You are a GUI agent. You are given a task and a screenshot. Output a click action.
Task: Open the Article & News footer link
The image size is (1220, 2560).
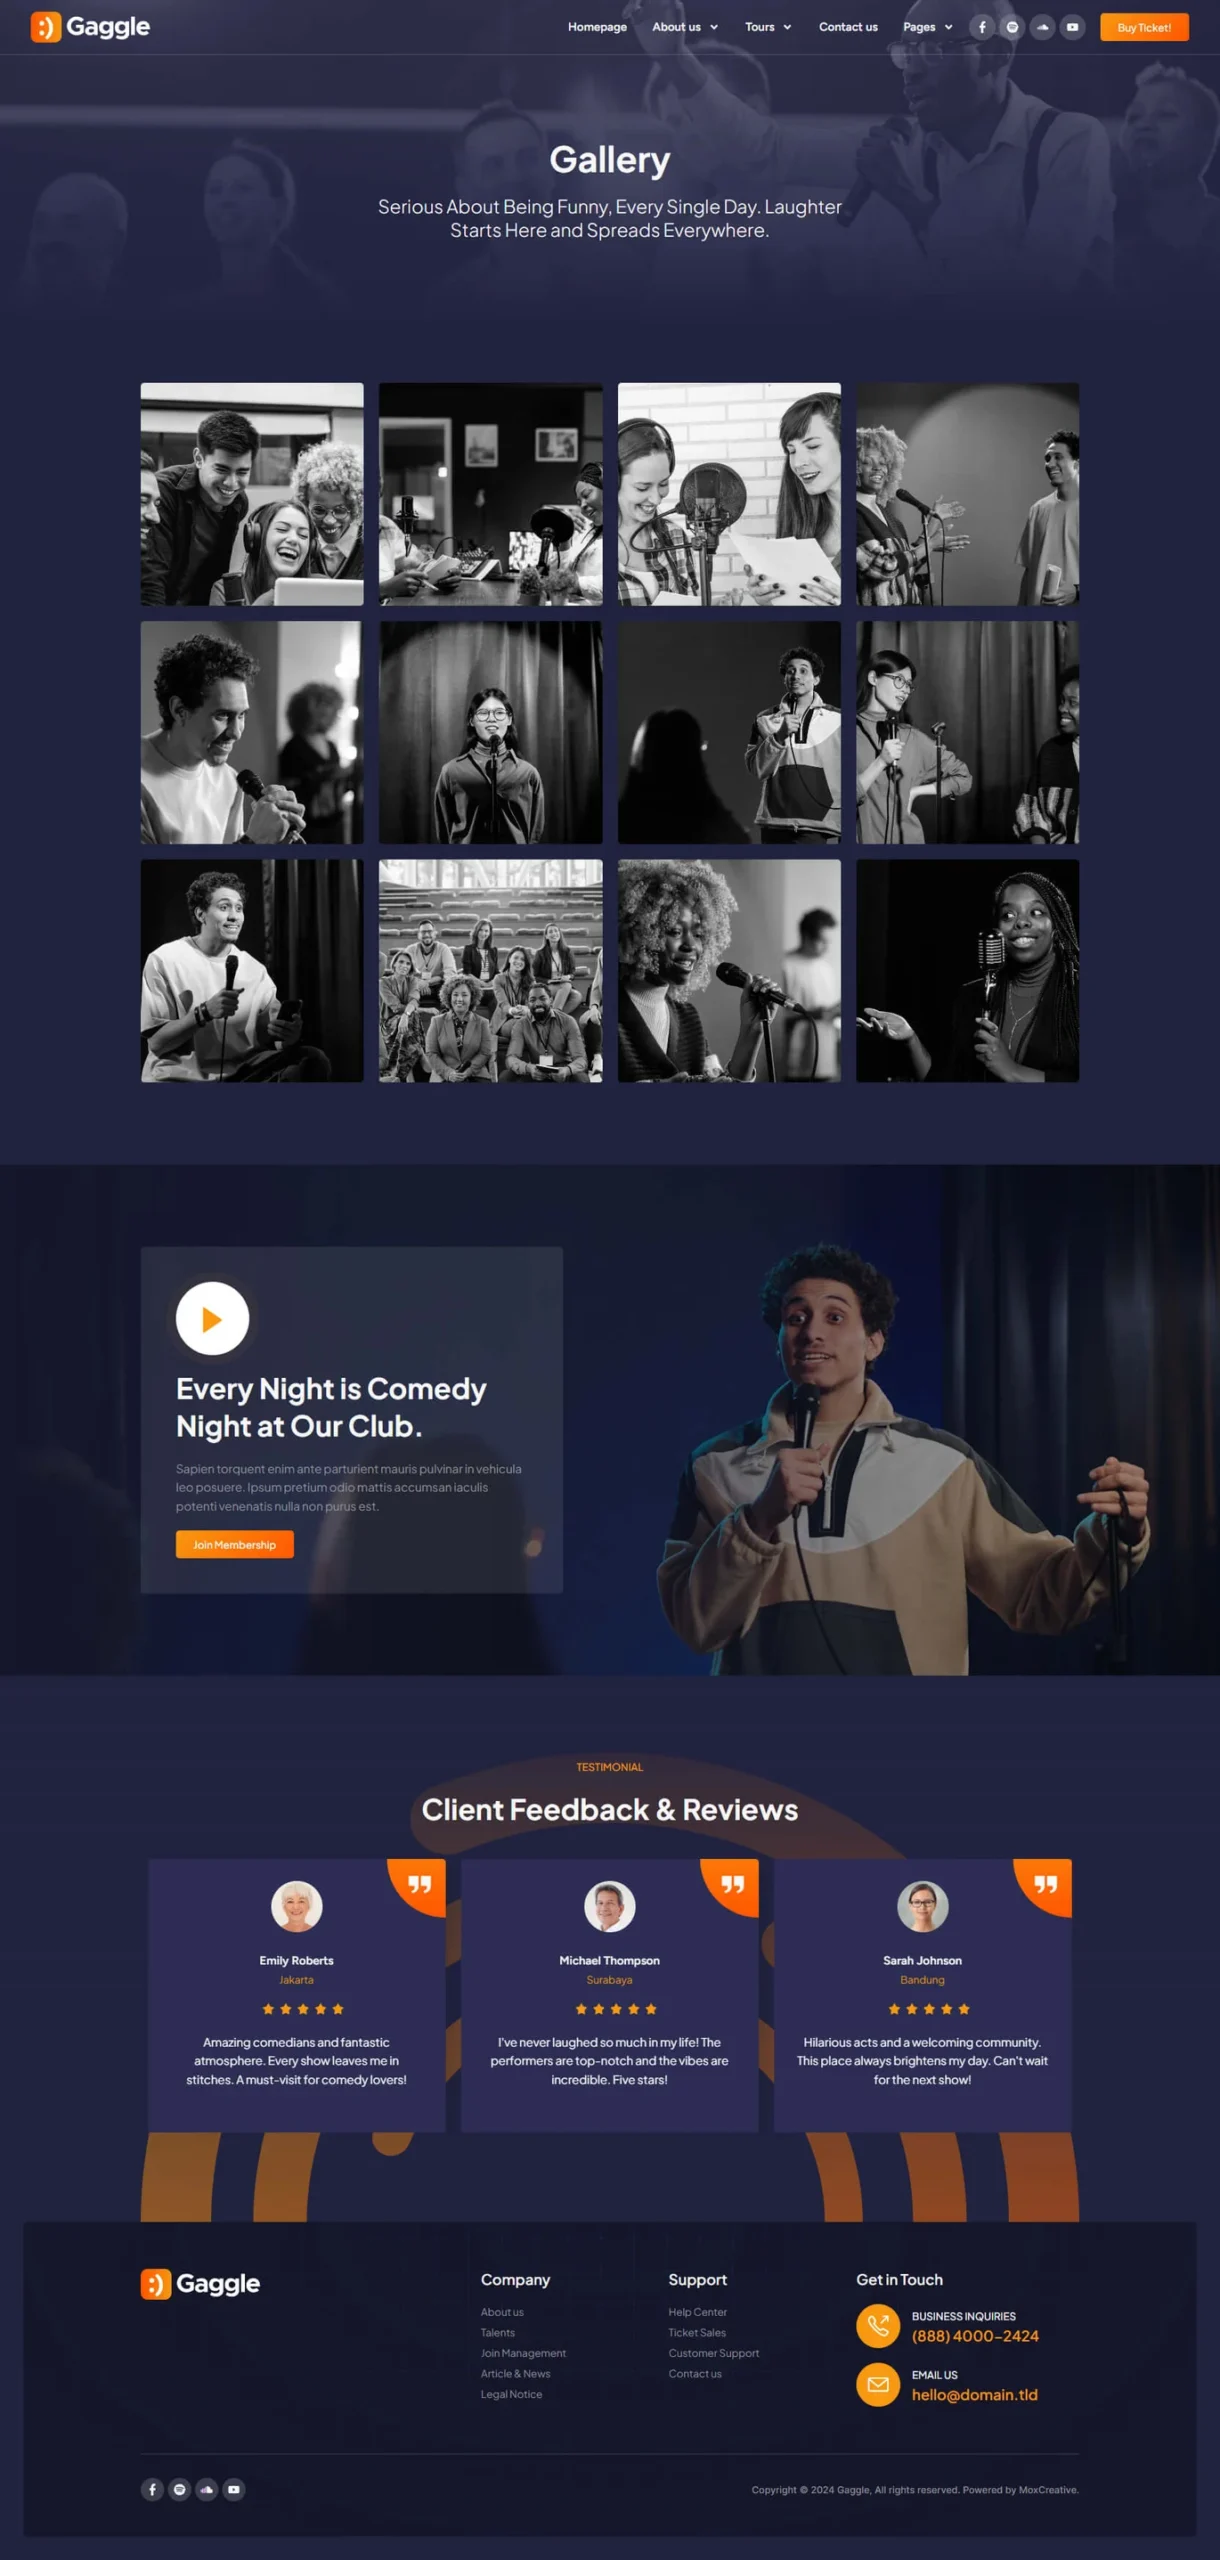tap(515, 2373)
